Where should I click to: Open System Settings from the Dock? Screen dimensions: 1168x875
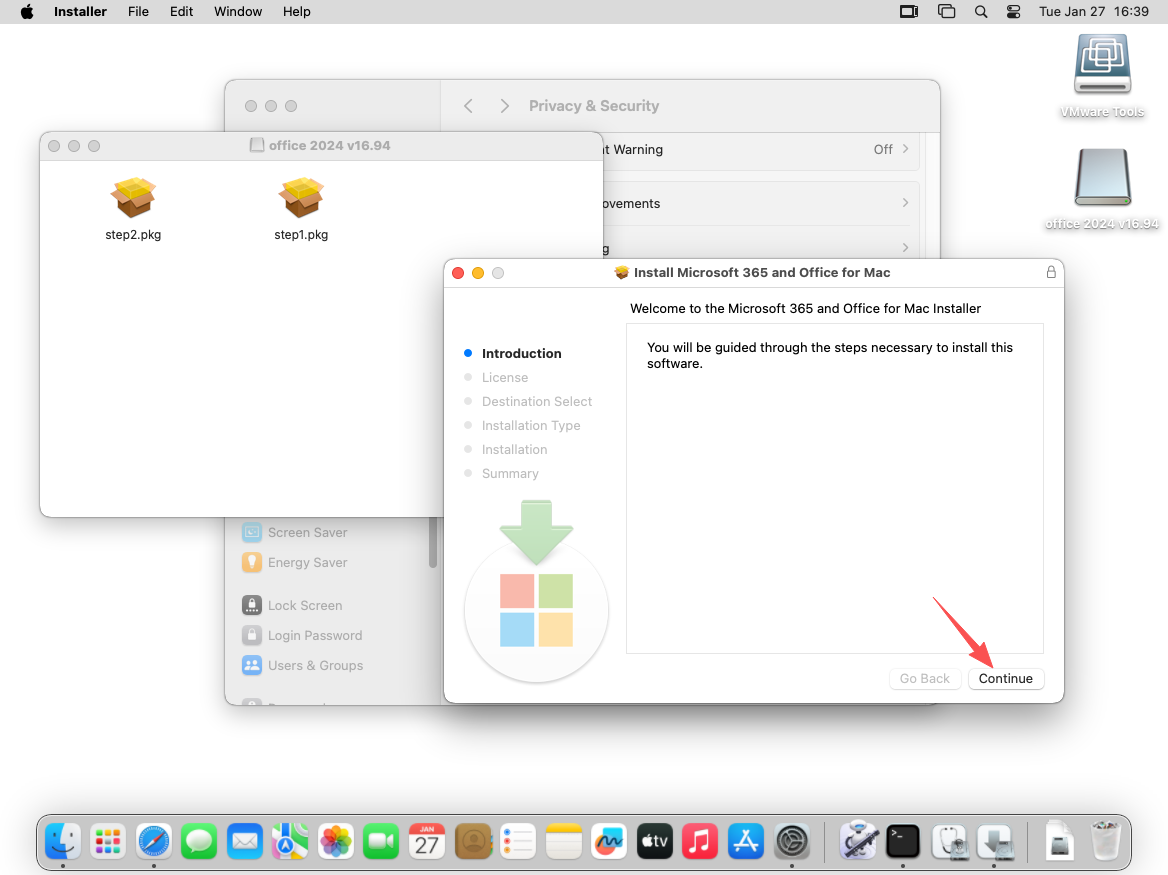(x=792, y=841)
